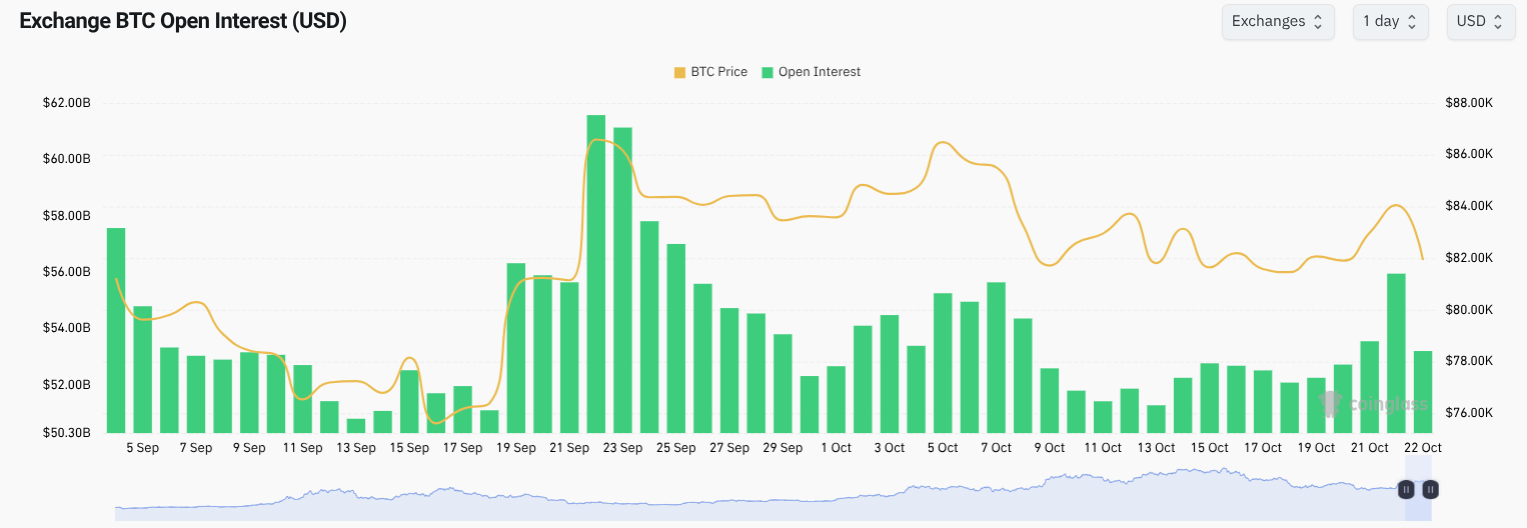Select the open interest bar for 17 Sep

pos(462,409)
